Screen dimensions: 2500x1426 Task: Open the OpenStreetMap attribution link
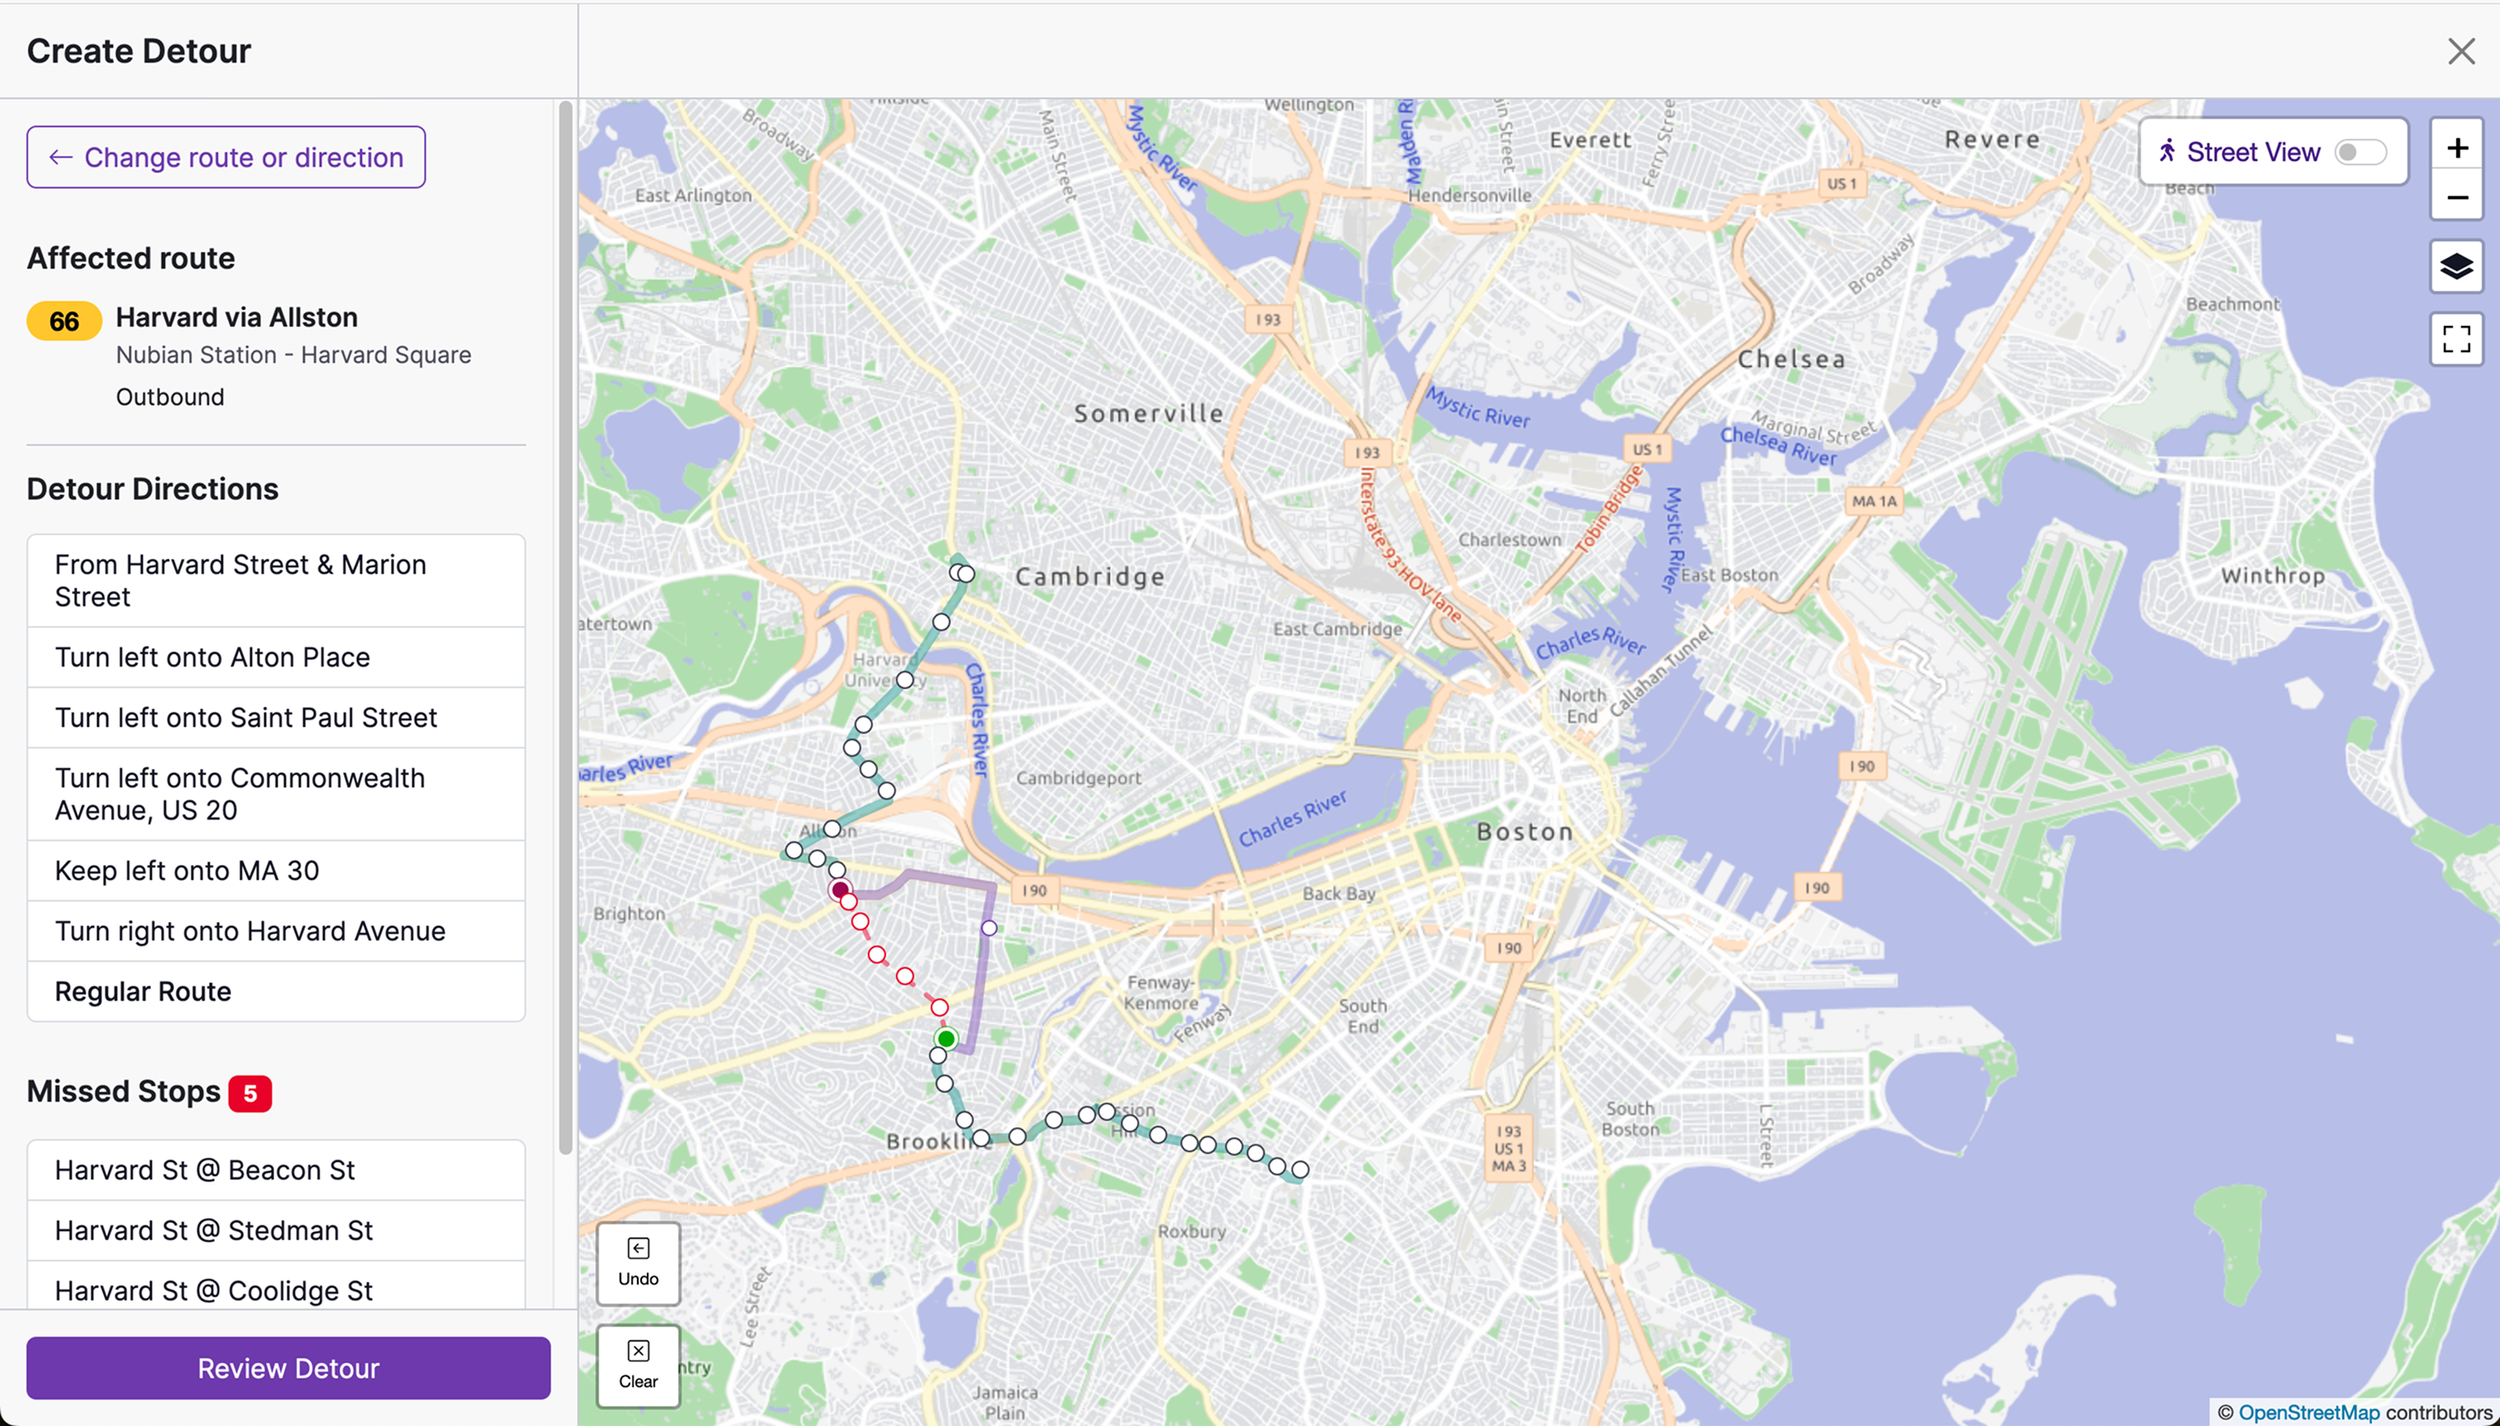click(x=2309, y=1412)
